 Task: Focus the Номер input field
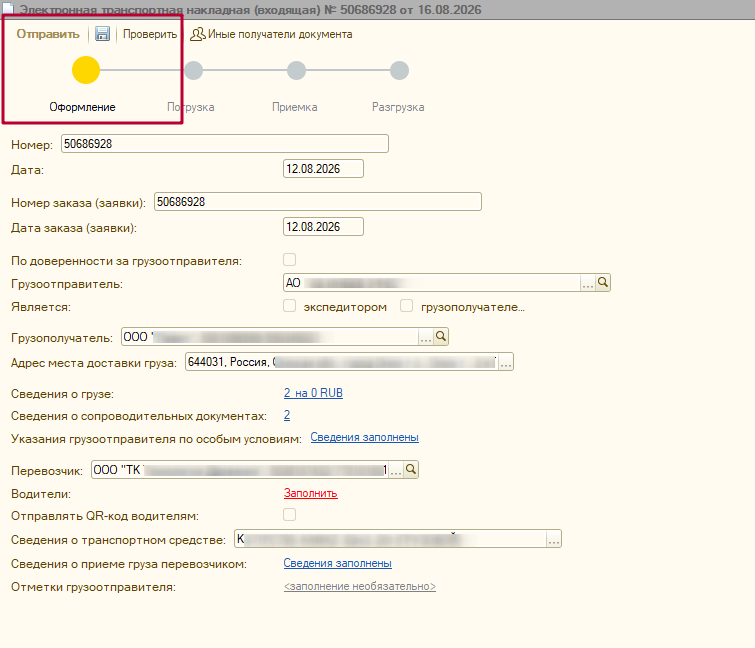225,144
